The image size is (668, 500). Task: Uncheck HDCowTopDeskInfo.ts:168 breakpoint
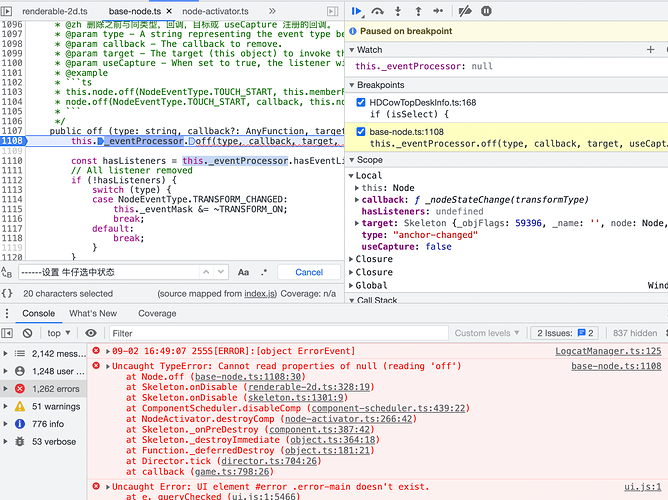point(361,102)
